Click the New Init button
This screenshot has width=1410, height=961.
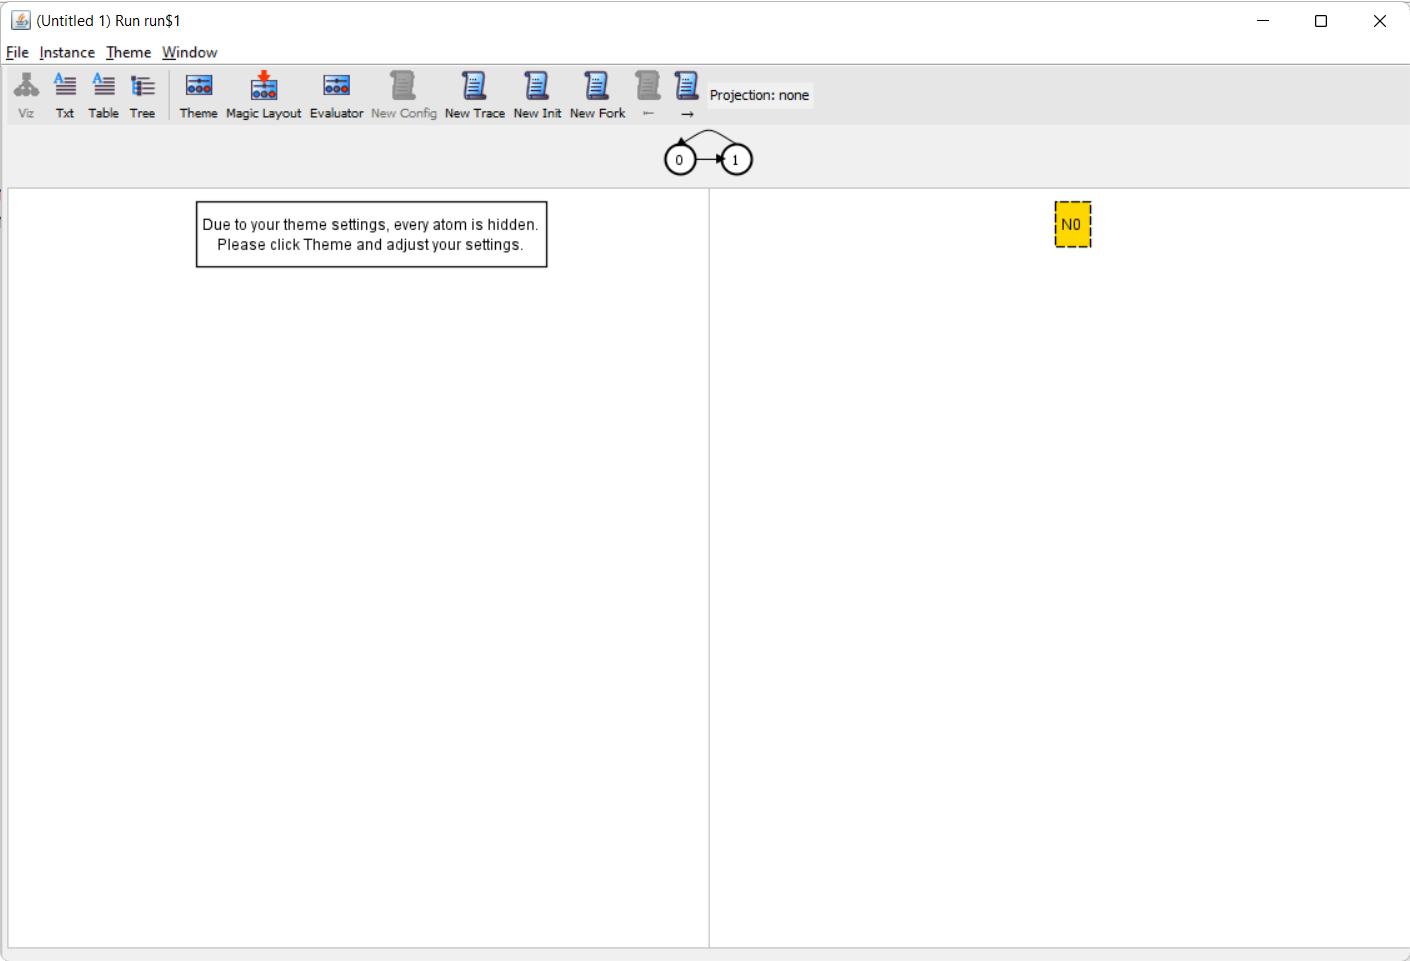coord(538,96)
